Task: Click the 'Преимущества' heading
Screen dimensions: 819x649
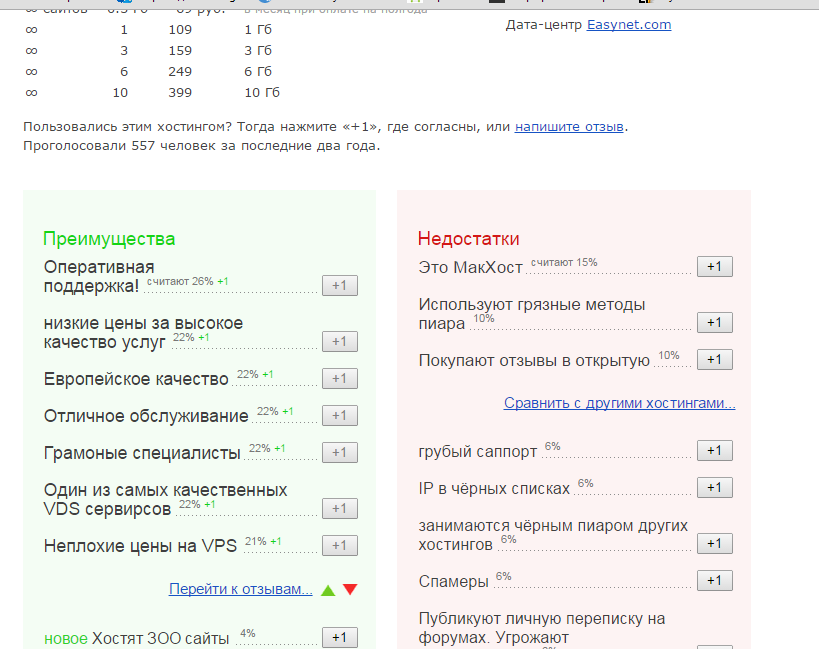Action: pyautogui.click(x=109, y=239)
